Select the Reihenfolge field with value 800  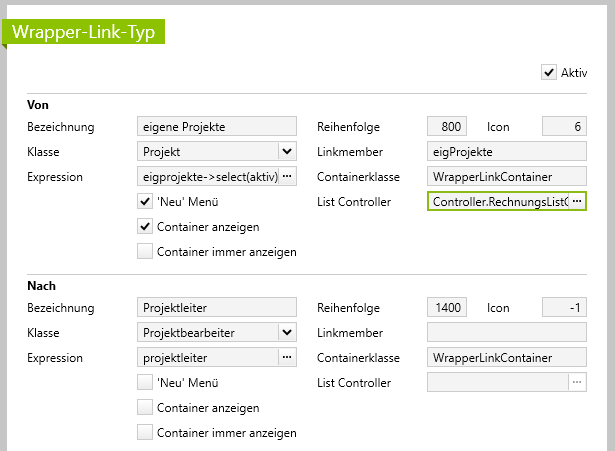(x=446, y=126)
